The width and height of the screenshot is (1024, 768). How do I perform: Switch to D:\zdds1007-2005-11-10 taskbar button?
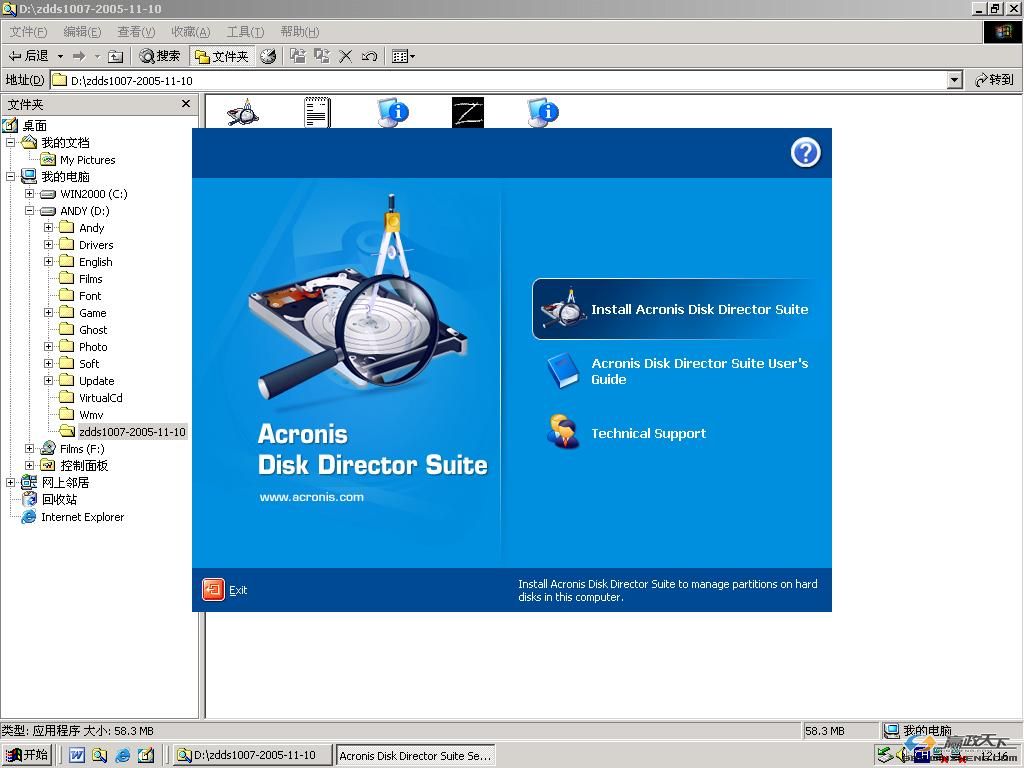pos(253,755)
